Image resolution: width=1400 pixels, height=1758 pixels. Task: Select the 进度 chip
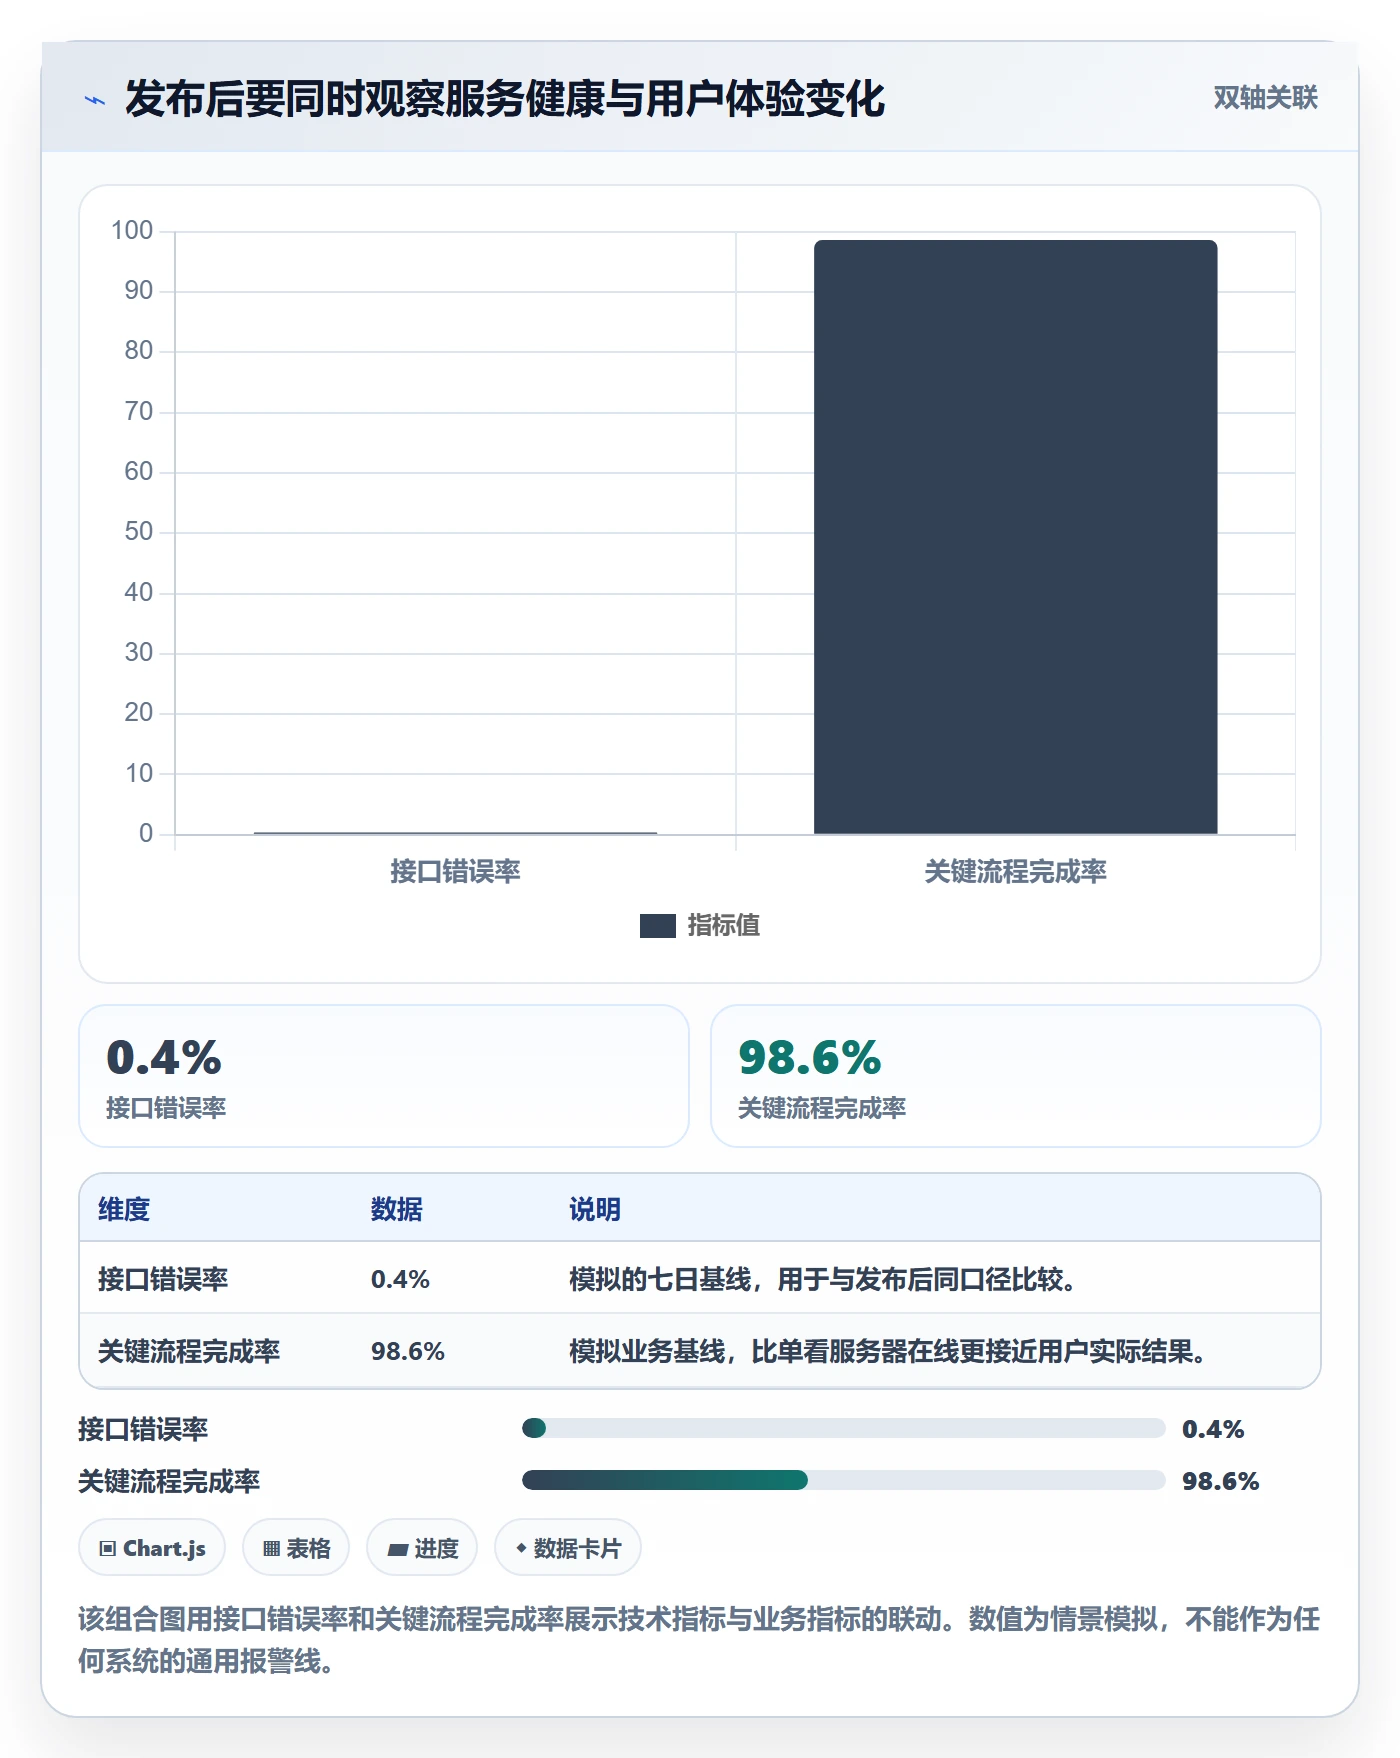pos(422,1548)
